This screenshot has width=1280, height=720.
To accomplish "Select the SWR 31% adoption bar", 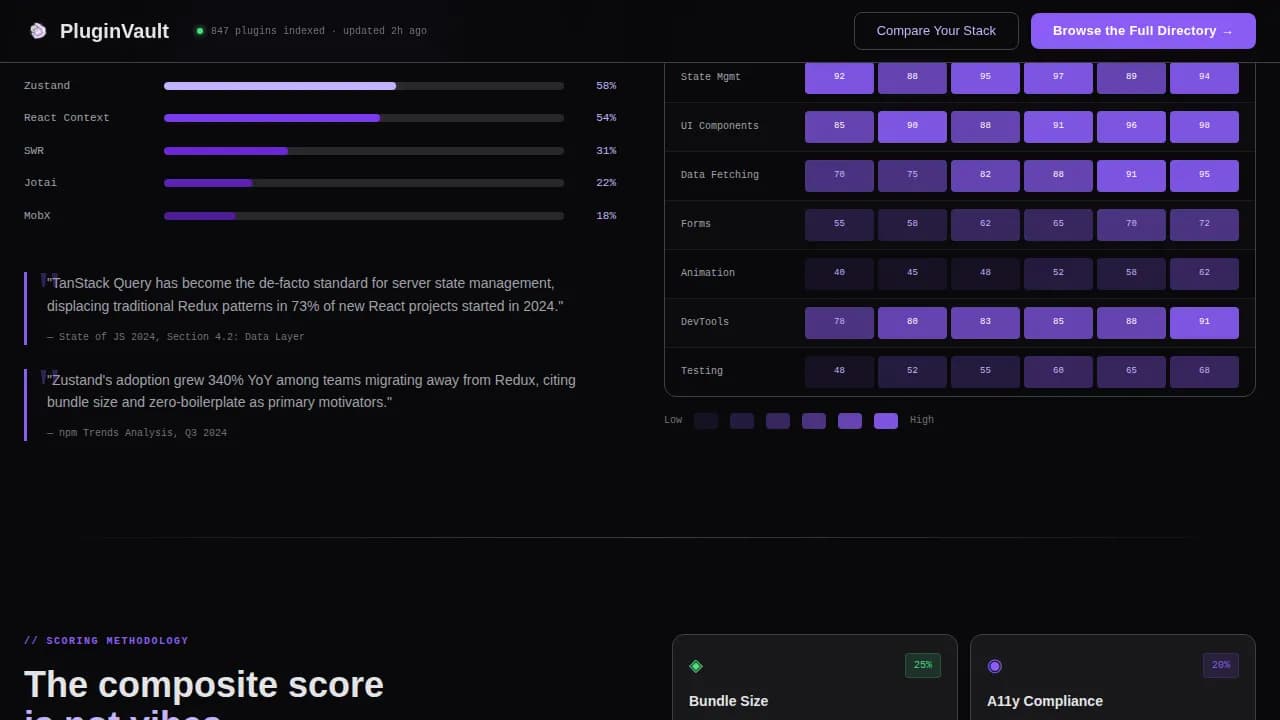I will (x=364, y=151).
